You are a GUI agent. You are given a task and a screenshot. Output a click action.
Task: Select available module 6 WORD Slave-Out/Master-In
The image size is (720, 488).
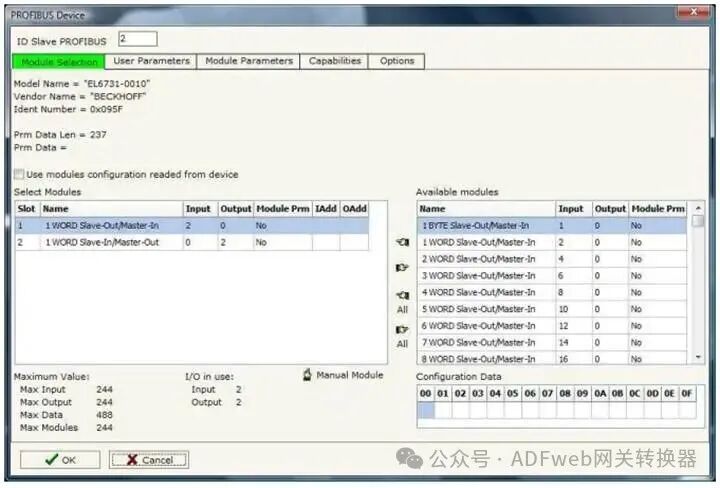pyautogui.click(x=552, y=325)
